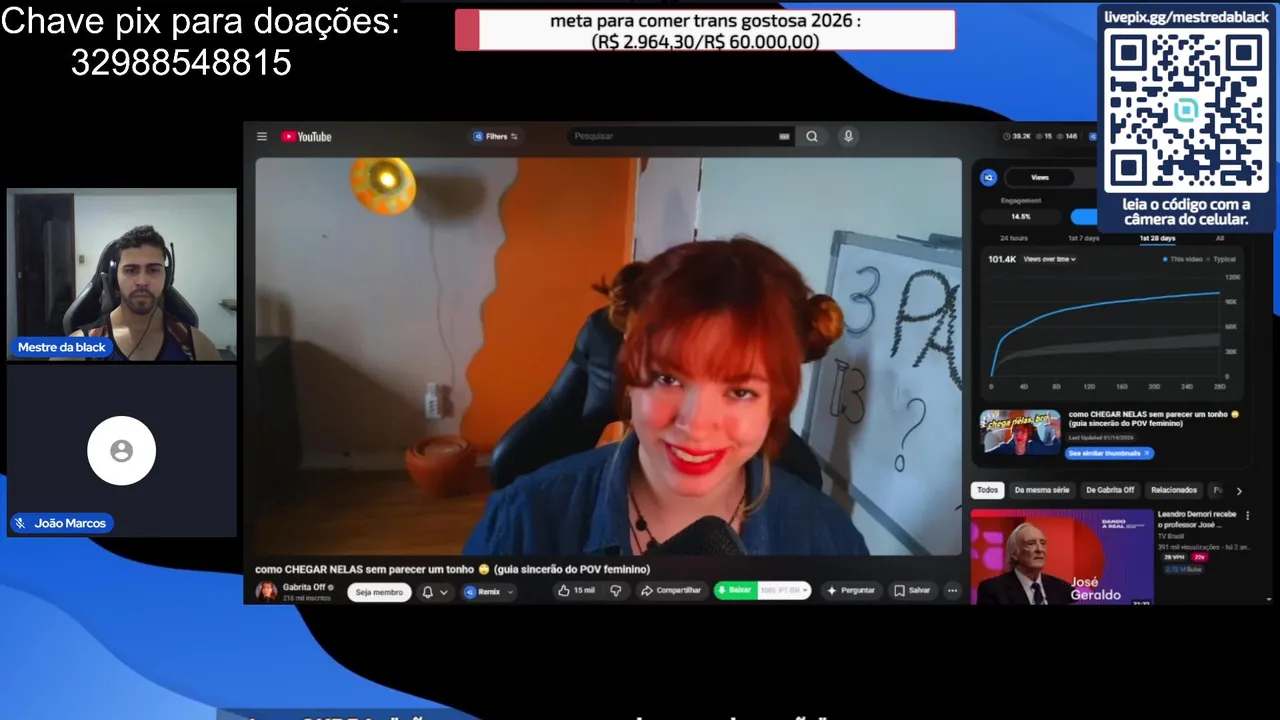The width and height of the screenshot is (1280, 720).
Task: Select the De Gabrita Off chip
Action: click(x=1109, y=490)
